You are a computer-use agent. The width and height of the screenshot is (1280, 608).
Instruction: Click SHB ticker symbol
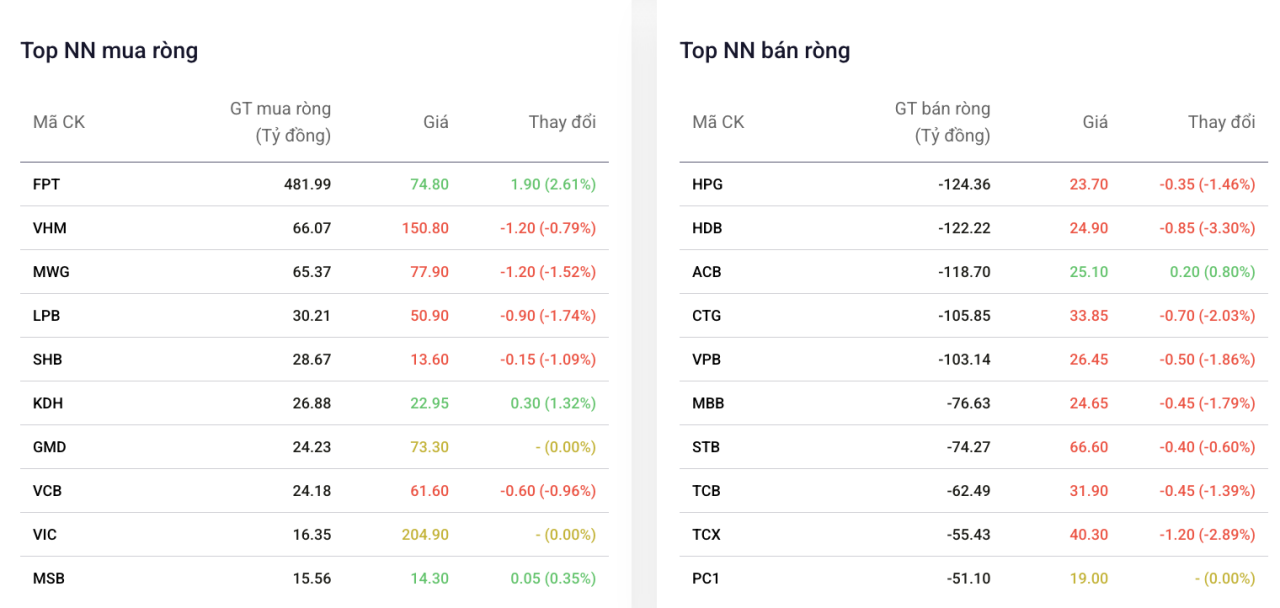pyautogui.click(x=48, y=359)
